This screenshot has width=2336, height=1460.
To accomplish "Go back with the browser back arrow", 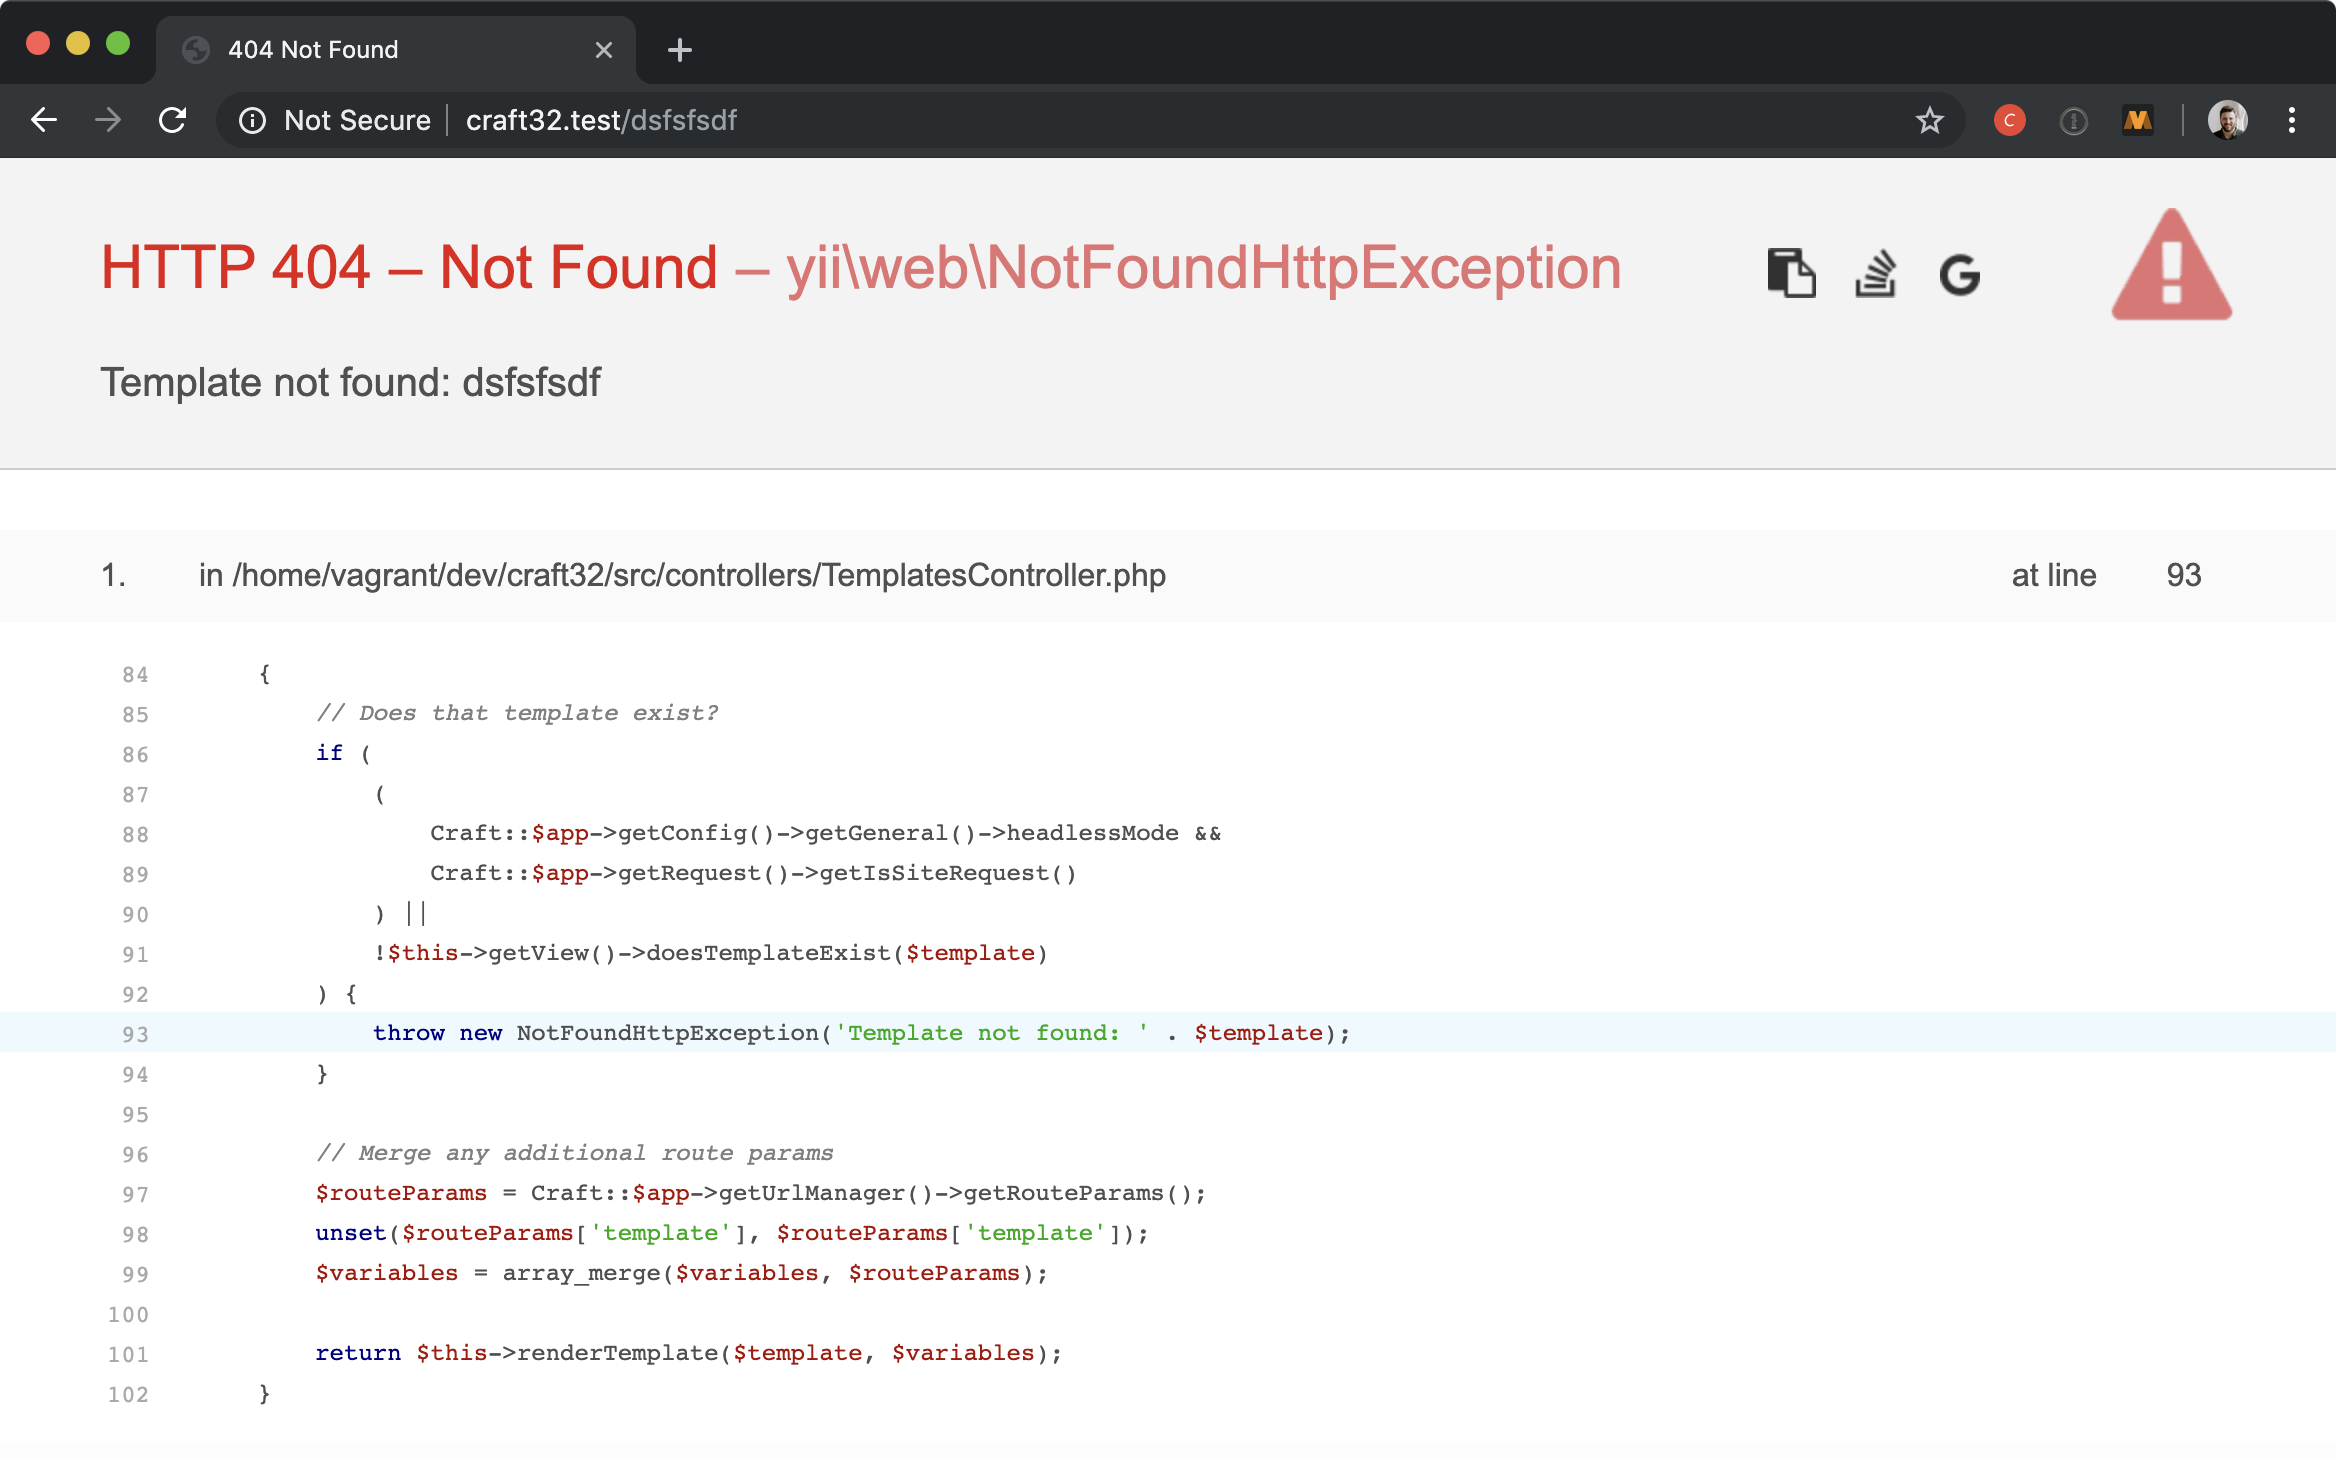I will (x=44, y=120).
